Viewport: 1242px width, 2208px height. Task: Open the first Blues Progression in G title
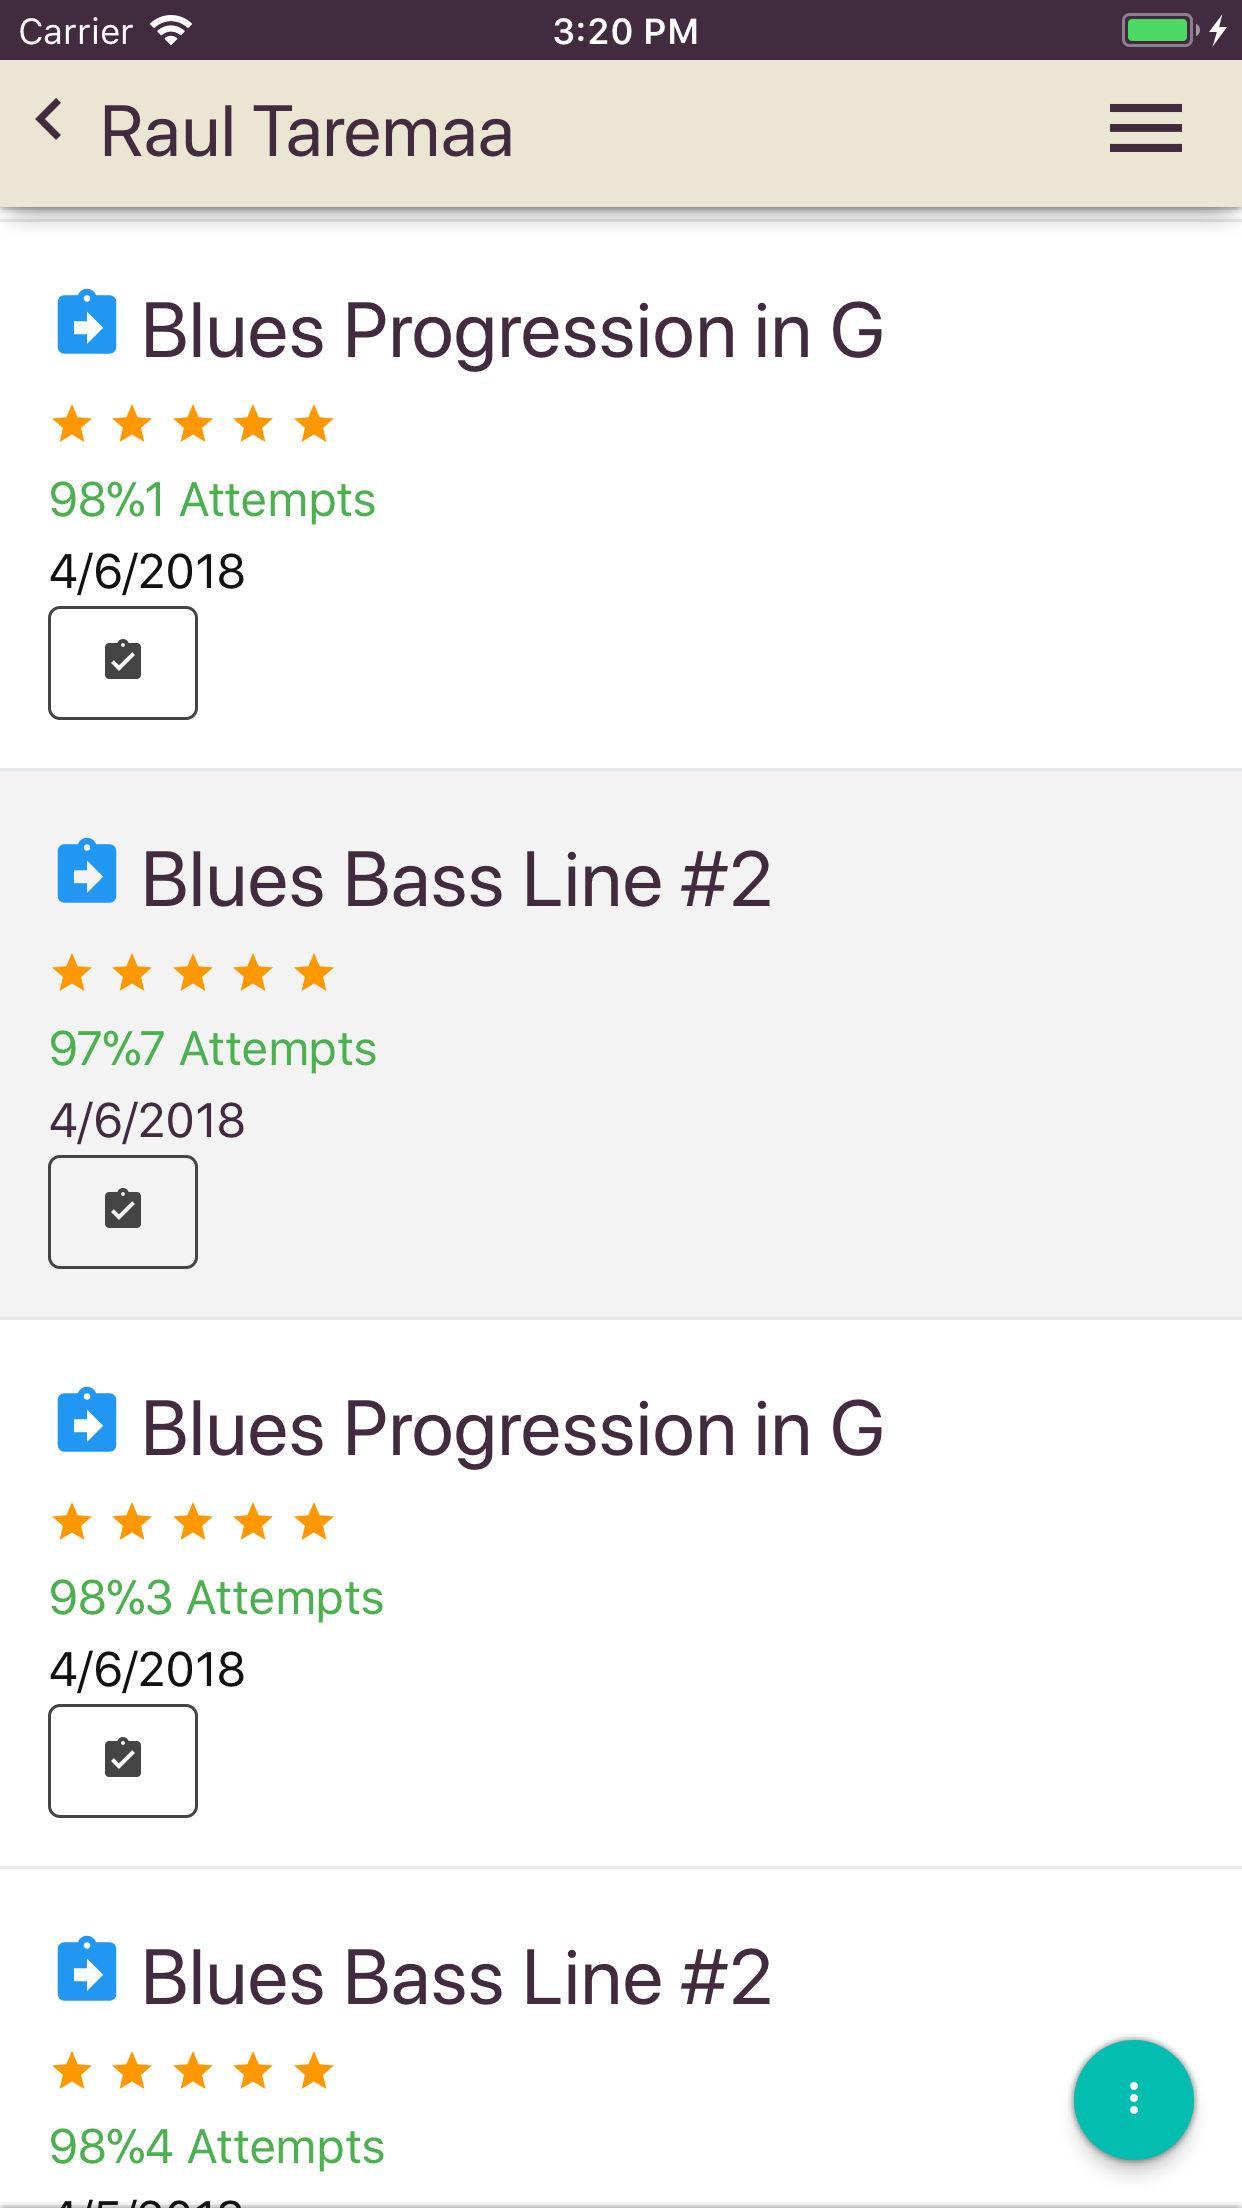tap(513, 331)
